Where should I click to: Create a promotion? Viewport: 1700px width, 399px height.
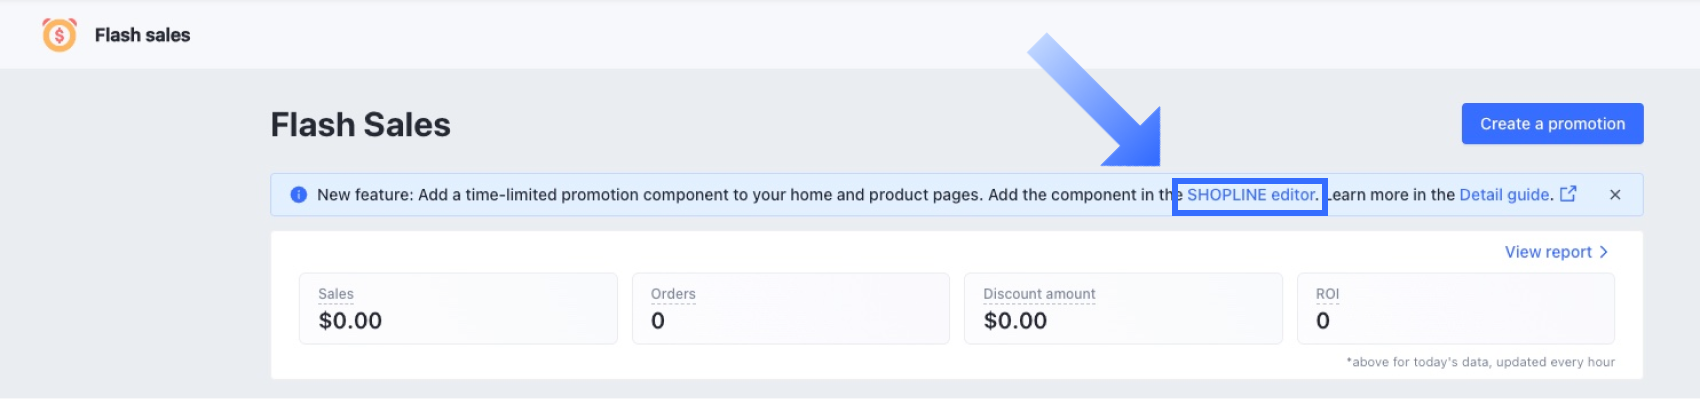(1552, 124)
